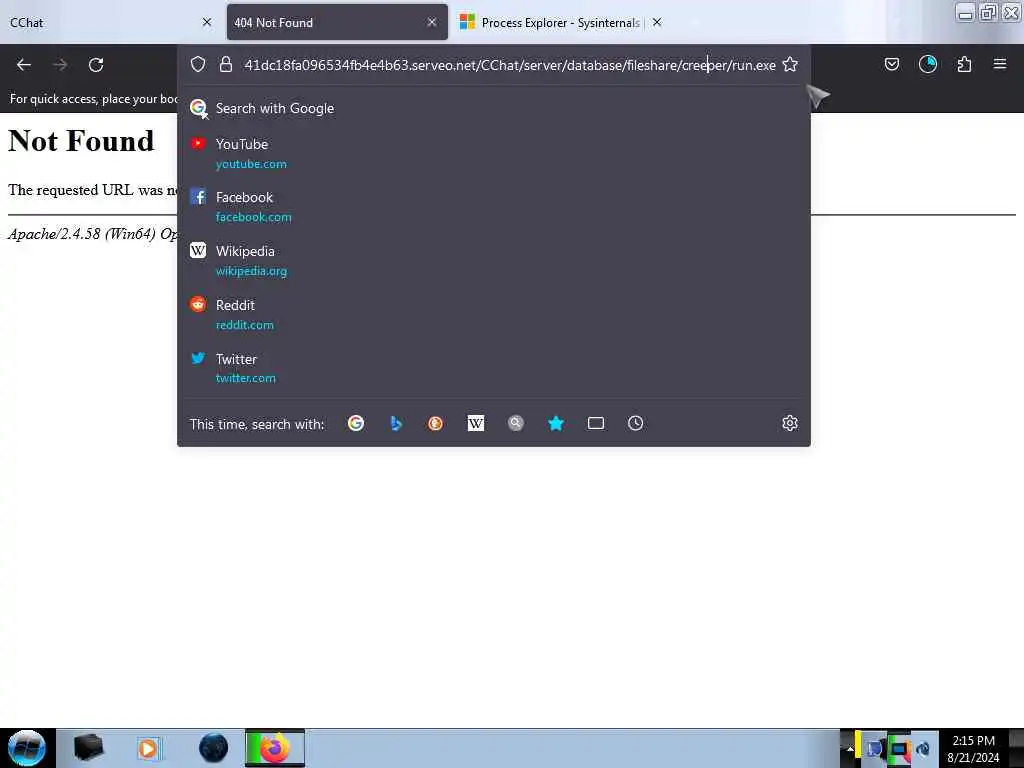Image resolution: width=1024 pixels, height=768 pixels.
Task: Open the tracking protection shield icon
Action: point(198,64)
